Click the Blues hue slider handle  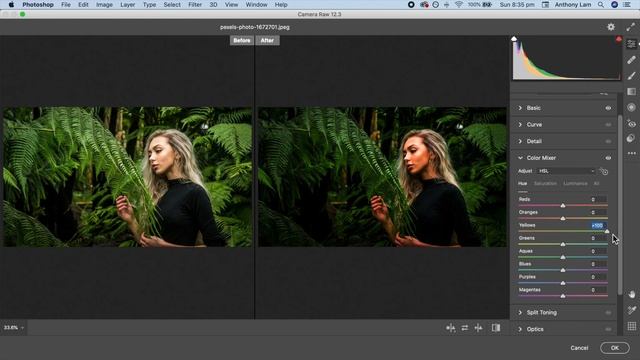click(563, 270)
